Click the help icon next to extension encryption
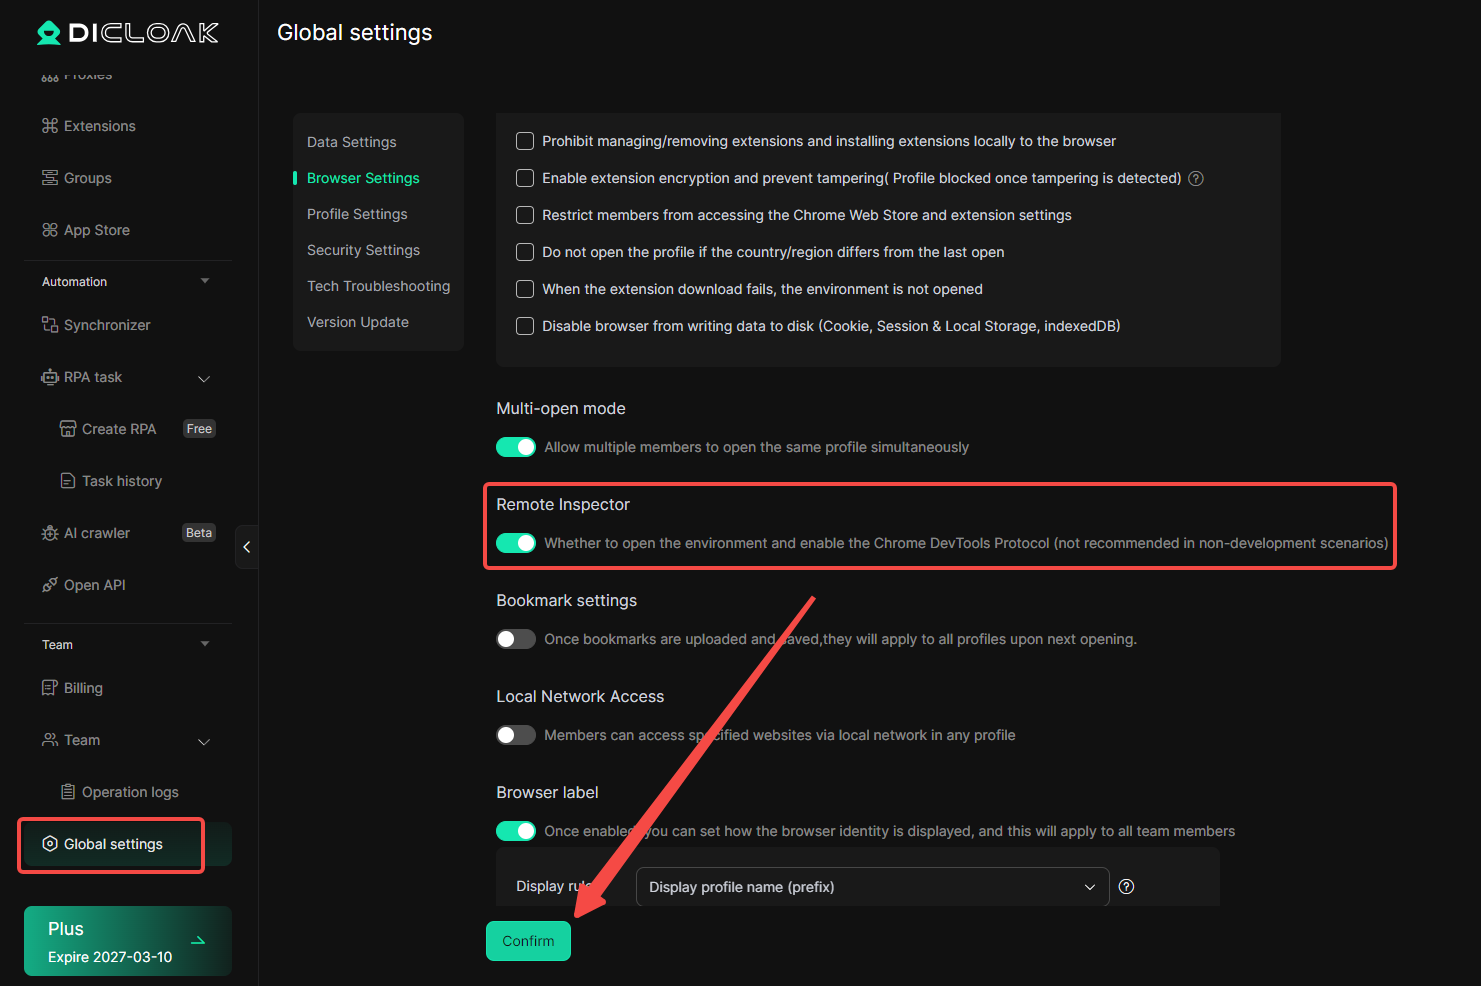This screenshot has width=1481, height=986. click(1196, 179)
